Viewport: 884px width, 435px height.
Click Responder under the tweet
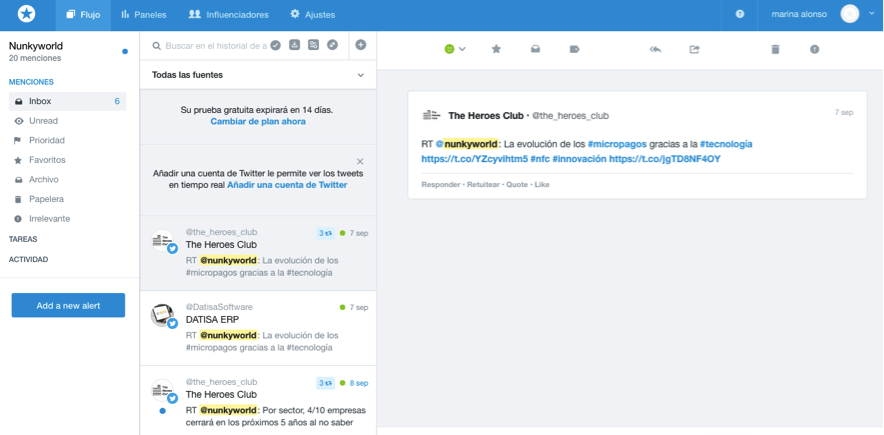pyautogui.click(x=440, y=185)
